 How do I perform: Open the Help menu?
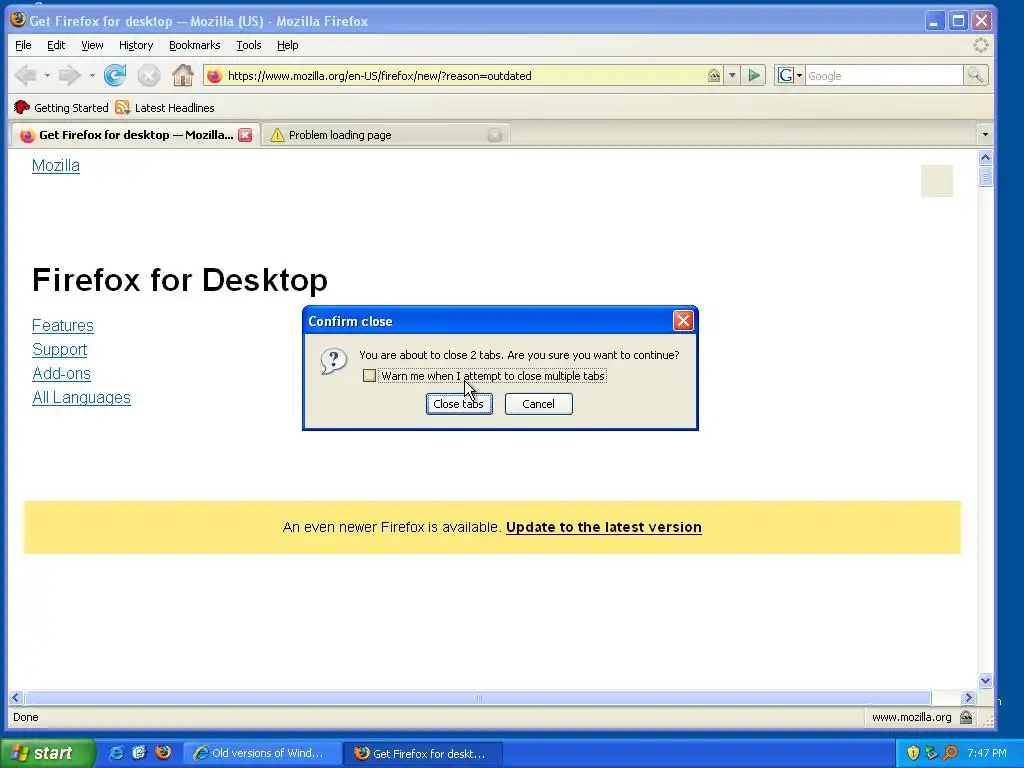[287, 45]
